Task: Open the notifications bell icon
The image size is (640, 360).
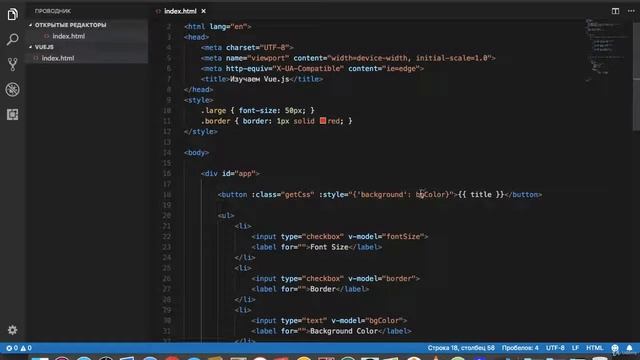Action: (629, 348)
